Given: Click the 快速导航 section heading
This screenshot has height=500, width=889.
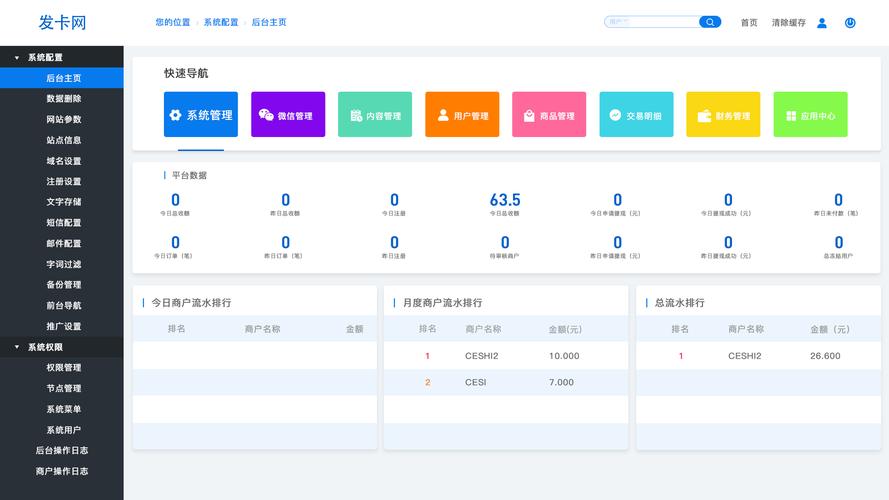Looking at the screenshot, I should (186, 73).
